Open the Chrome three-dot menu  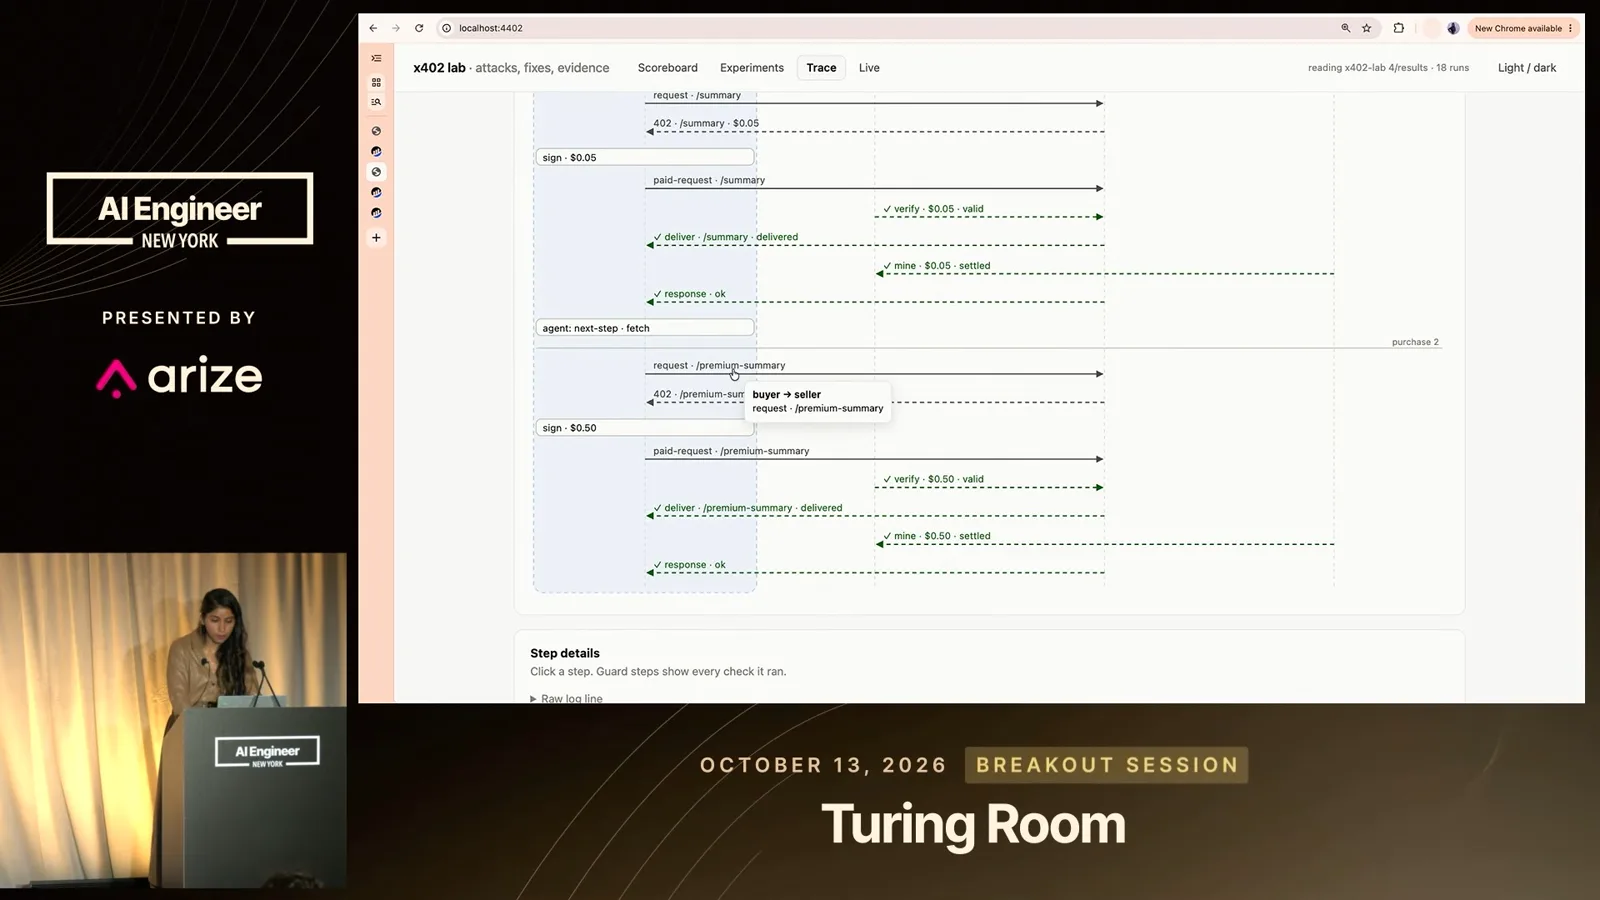1570,28
